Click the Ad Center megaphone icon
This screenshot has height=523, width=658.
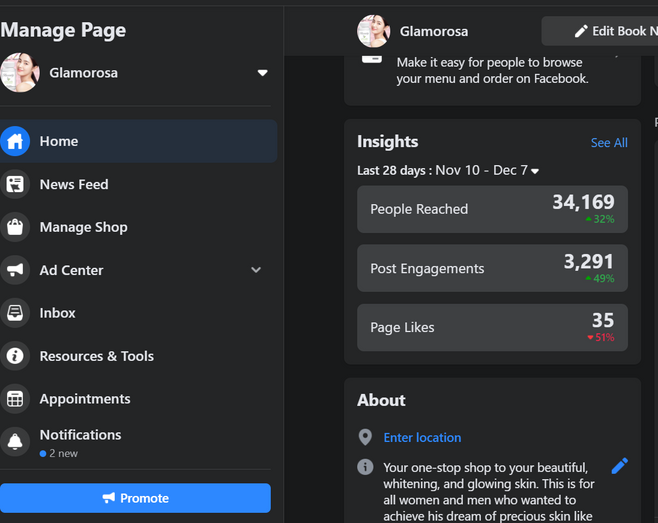coord(15,270)
